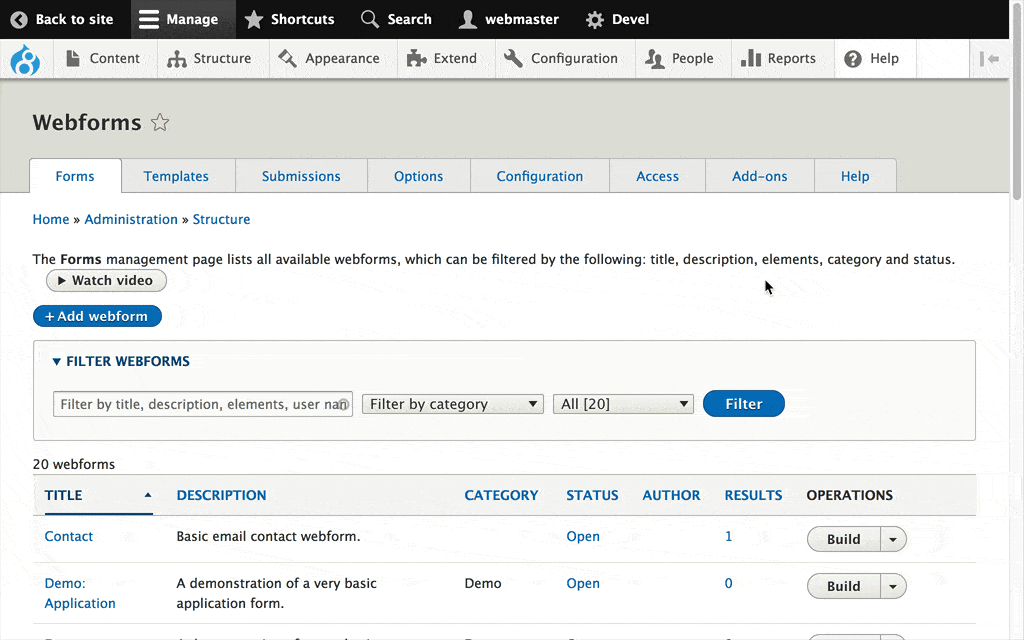This screenshot has width=1024, height=640.
Task: Follow the Home breadcrumb link
Action: pos(51,219)
